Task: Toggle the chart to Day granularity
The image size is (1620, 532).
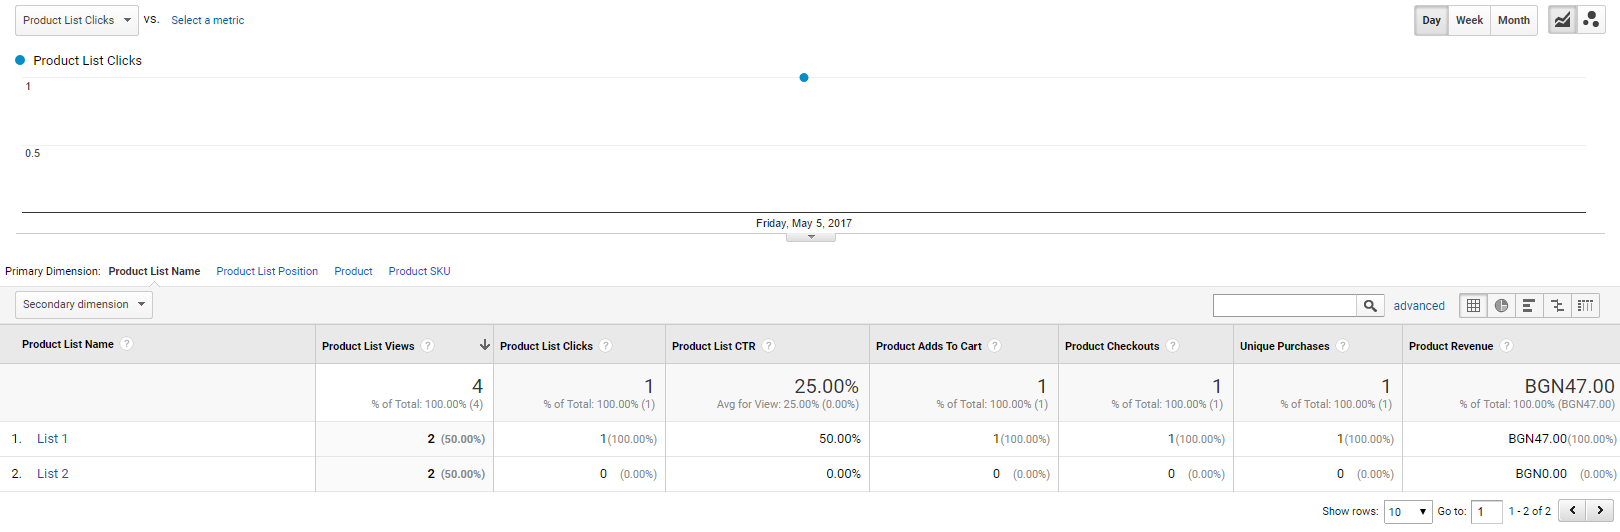Action: 1431,20
